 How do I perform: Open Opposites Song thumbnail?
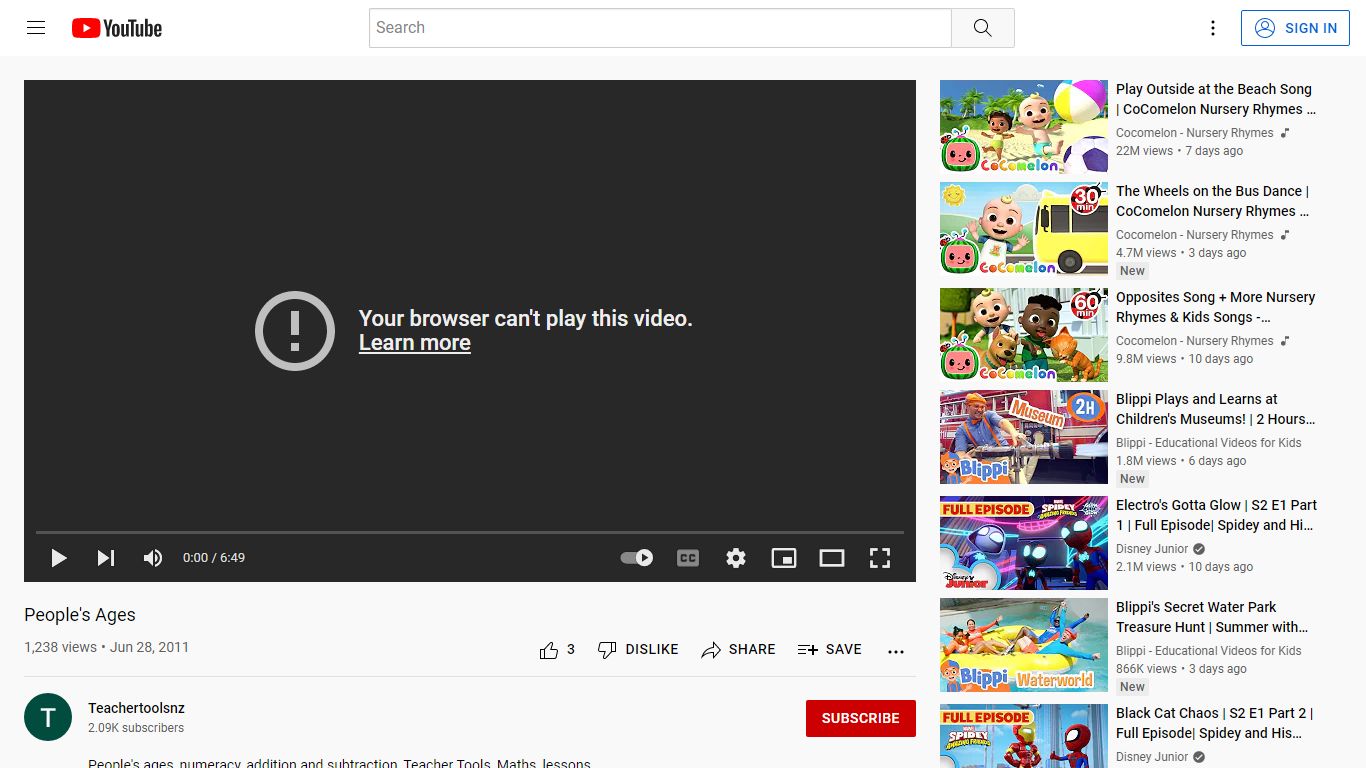click(1024, 335)
